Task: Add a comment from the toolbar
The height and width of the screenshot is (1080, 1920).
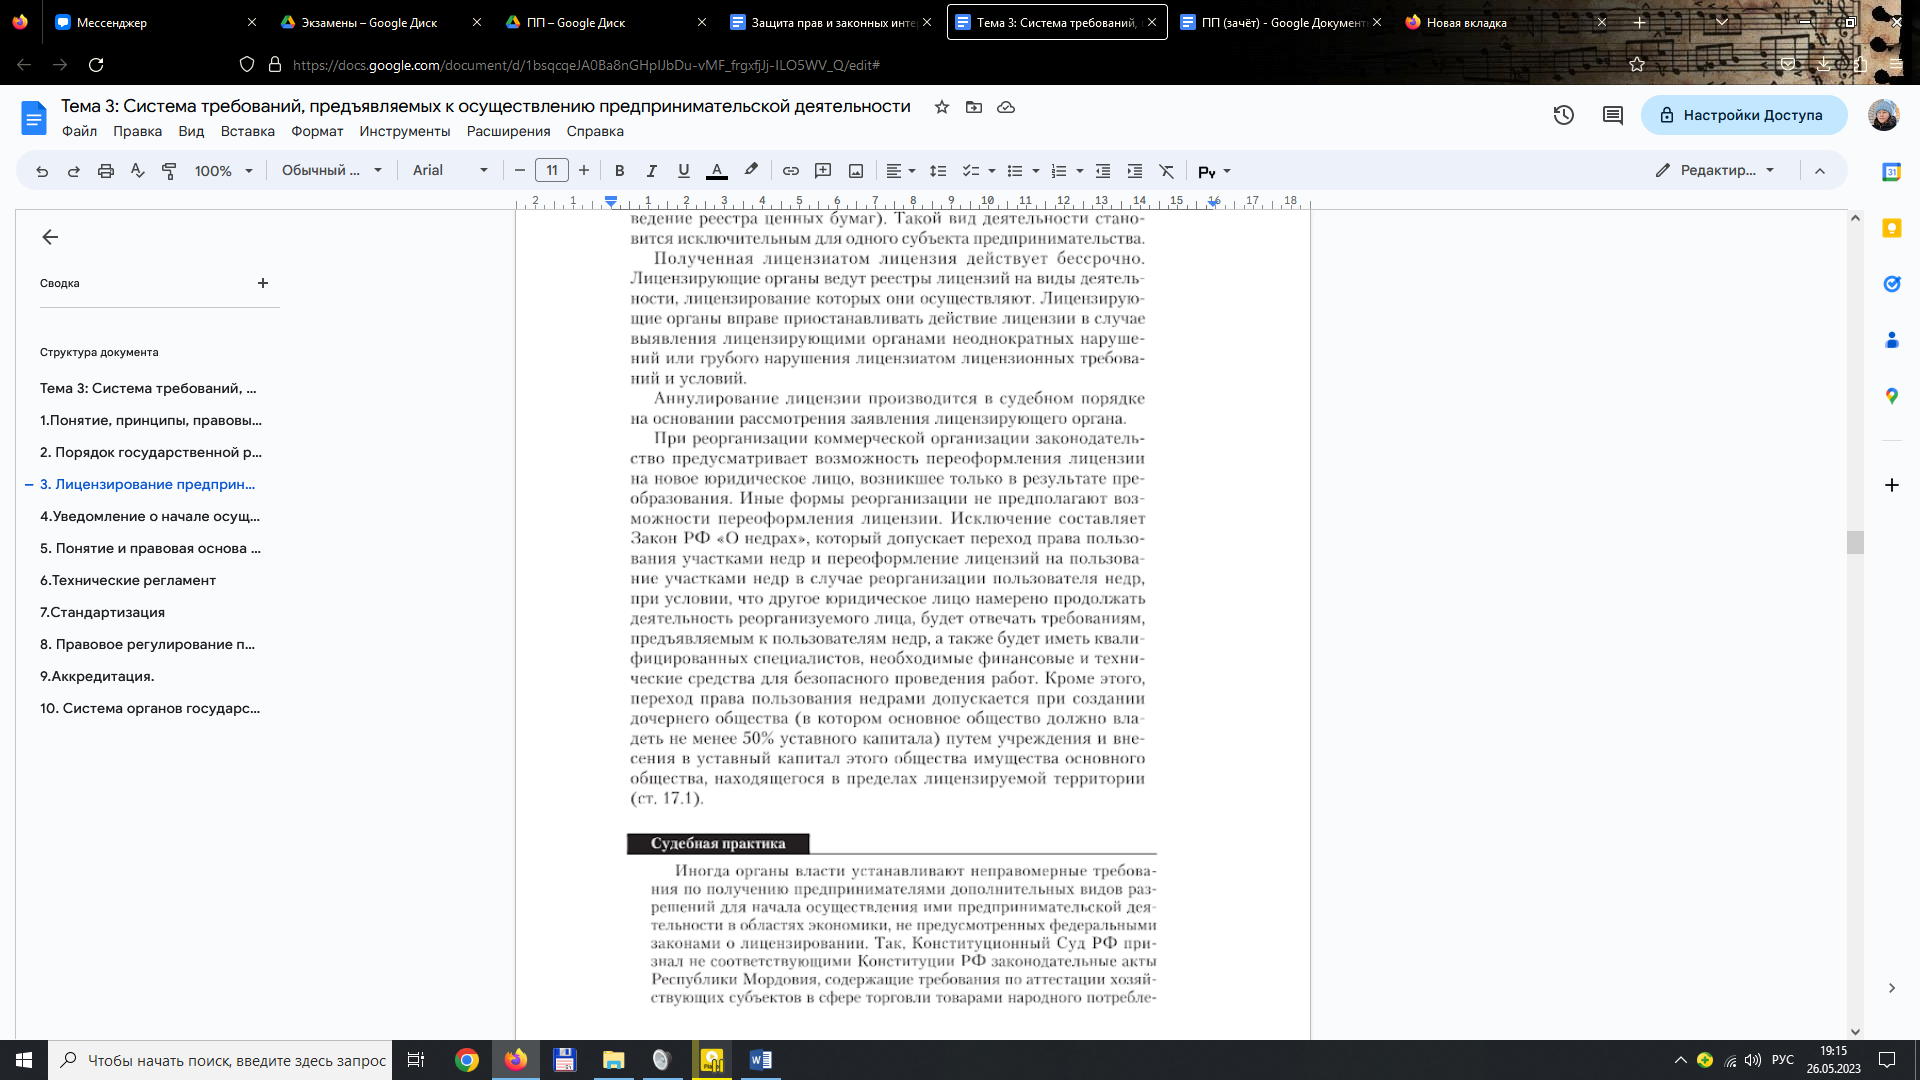Action: 823,171
